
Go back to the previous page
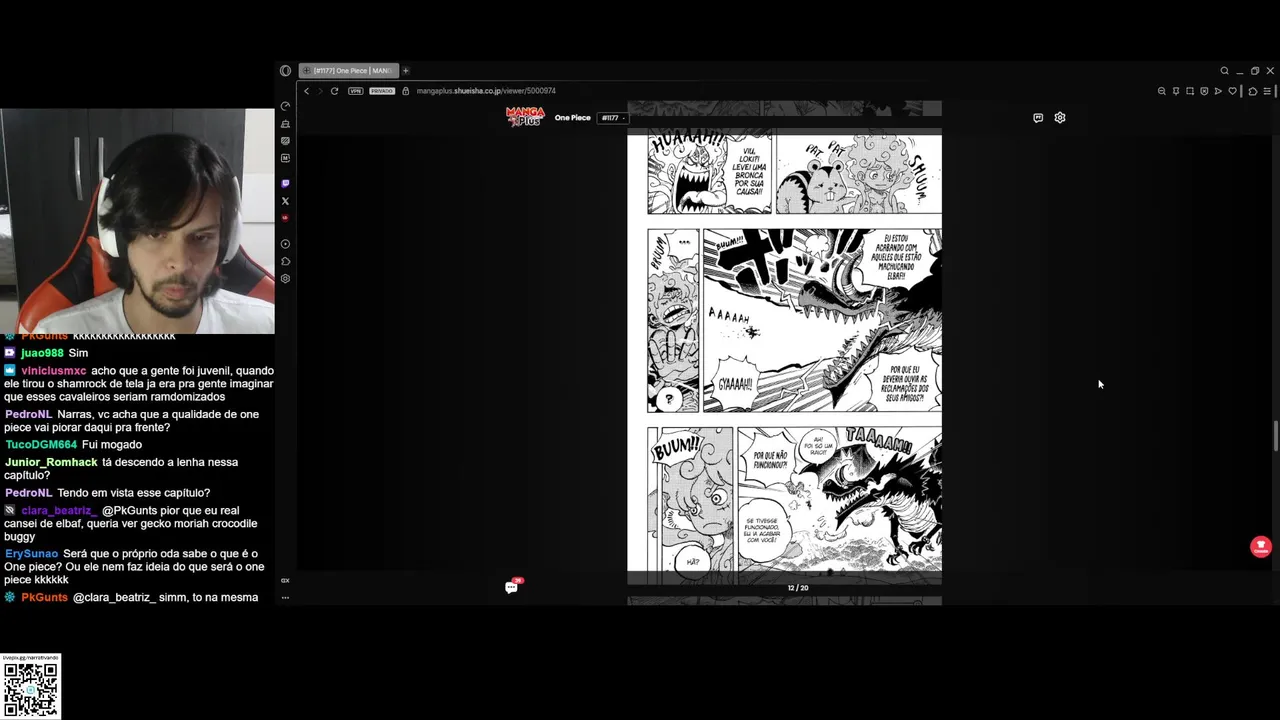tap(307, 91)
